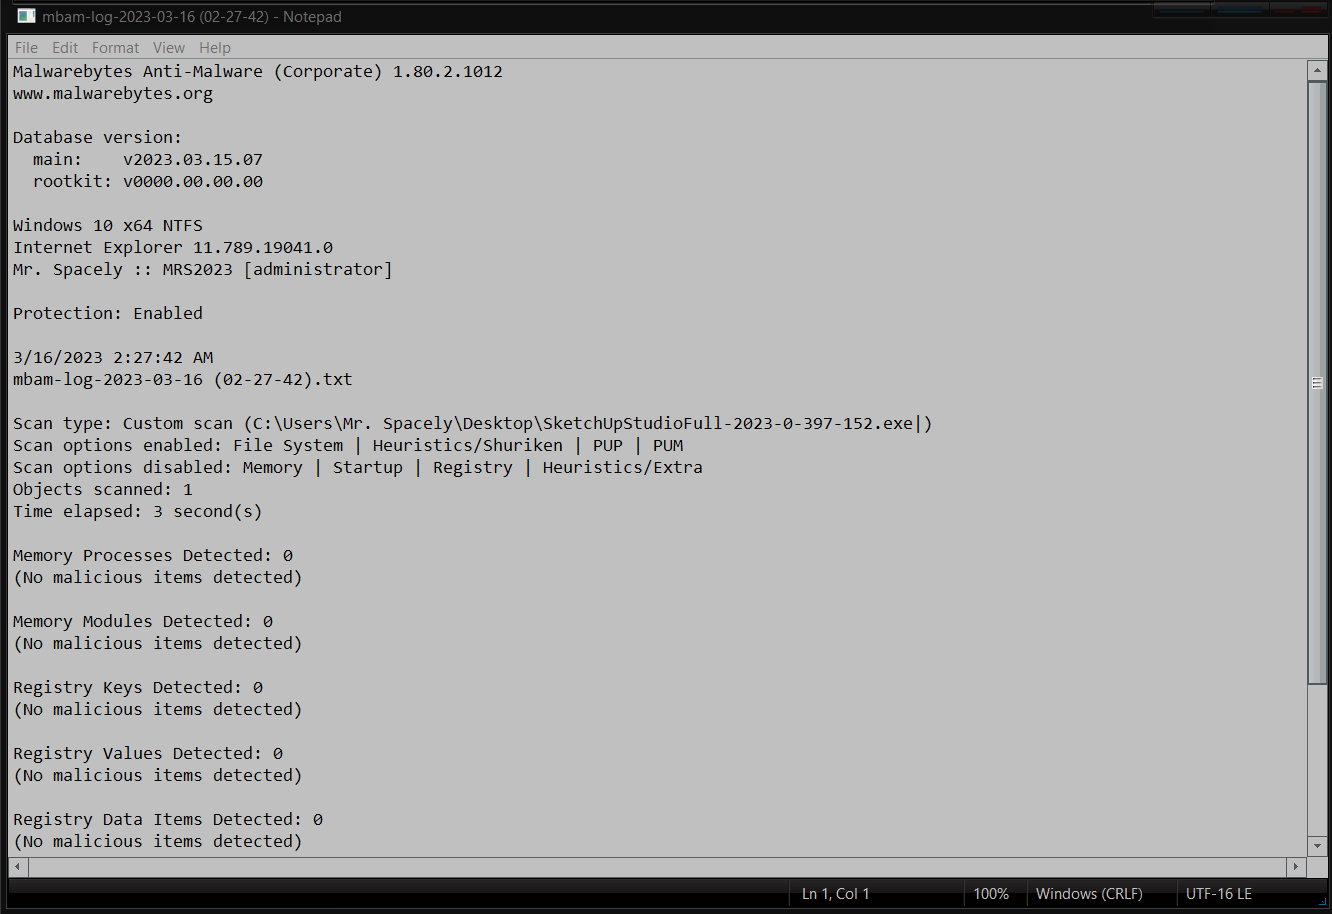The height and width of the screenshot is (914, 1332).
Task: Click the 'Registry Values Detected: 0' line
Action: point(148,754)
